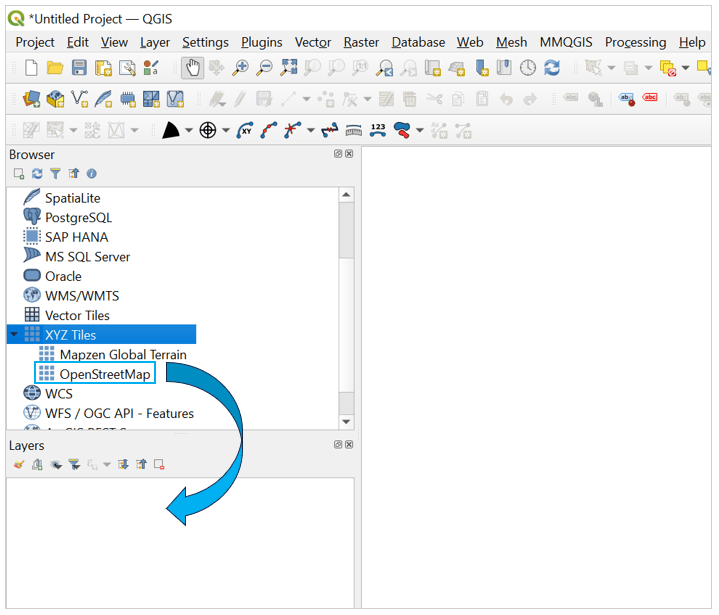Click the Zoom In magnifier tool
Viewport: 719px width, 615px height.
point(240,68)
